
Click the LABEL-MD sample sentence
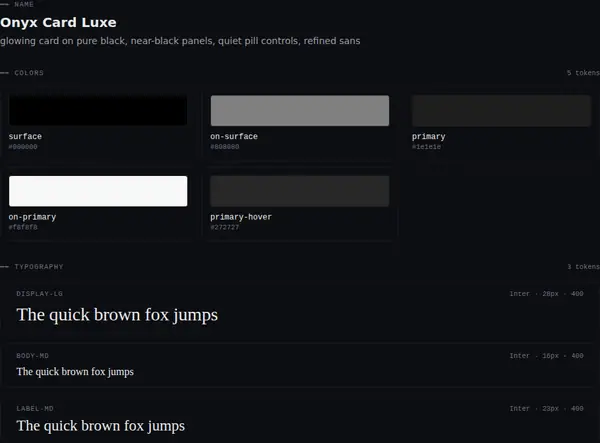pyautogui.click(x=101, y=426)
